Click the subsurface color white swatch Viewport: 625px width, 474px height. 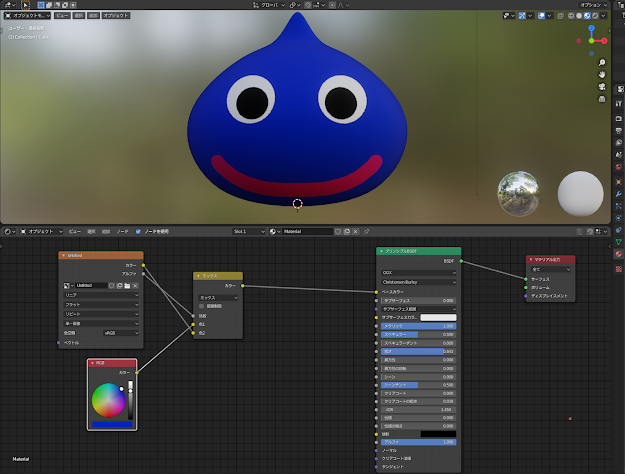(x=438, y=317)
